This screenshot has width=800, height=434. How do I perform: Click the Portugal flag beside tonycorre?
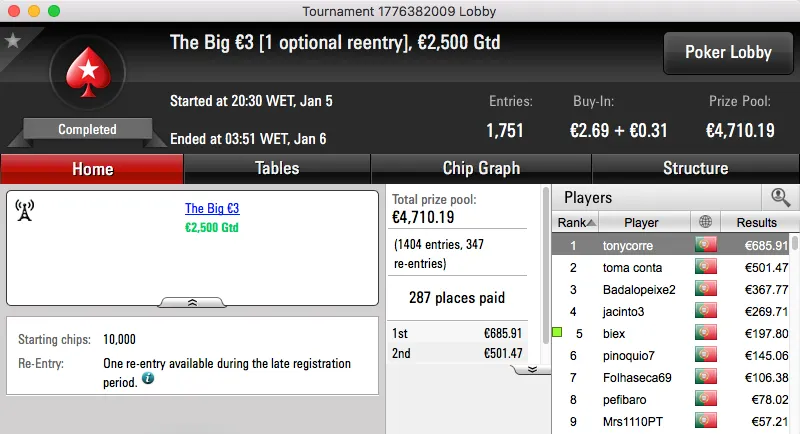(707, 245)
